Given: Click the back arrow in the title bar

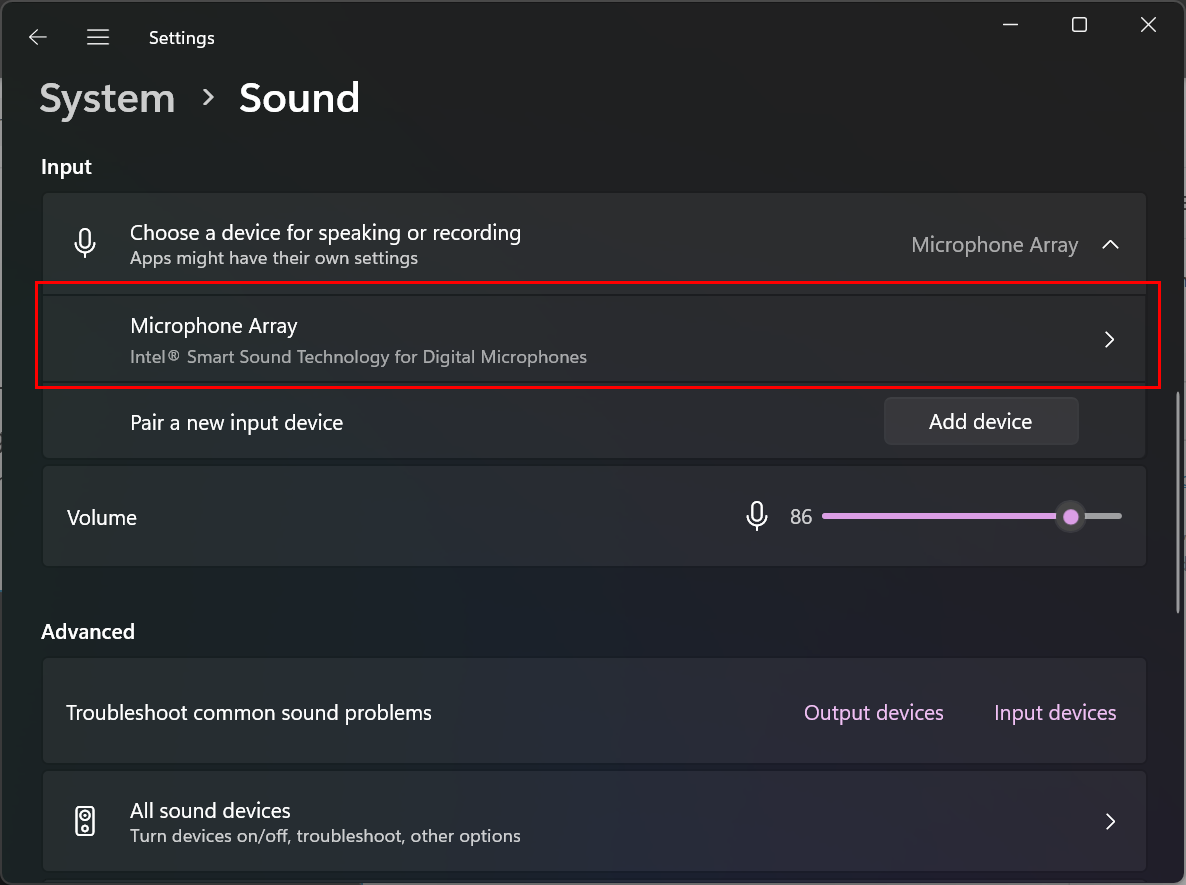Looking at the screenshot, I should click(38, 38).
